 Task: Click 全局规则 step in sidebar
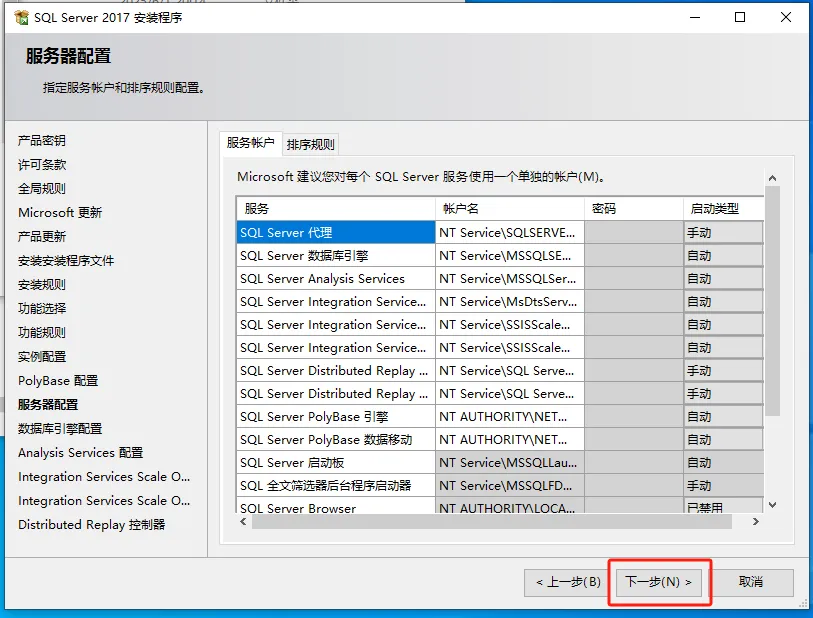point(42,188)
